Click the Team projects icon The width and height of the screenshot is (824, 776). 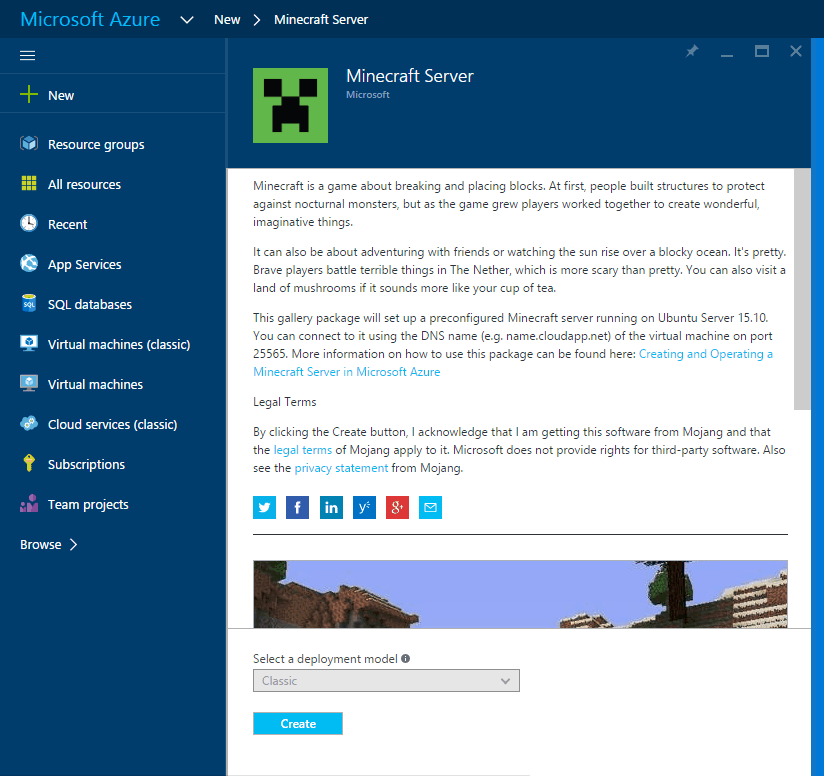tap(29, 503)
